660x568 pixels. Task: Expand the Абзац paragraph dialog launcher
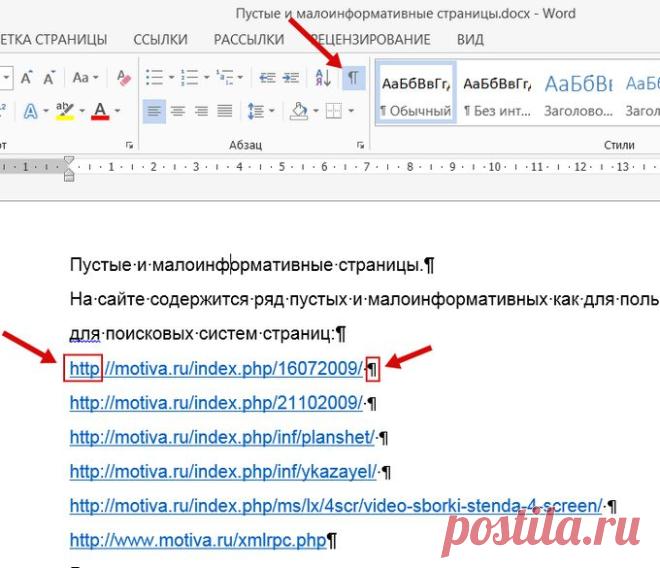360,145
